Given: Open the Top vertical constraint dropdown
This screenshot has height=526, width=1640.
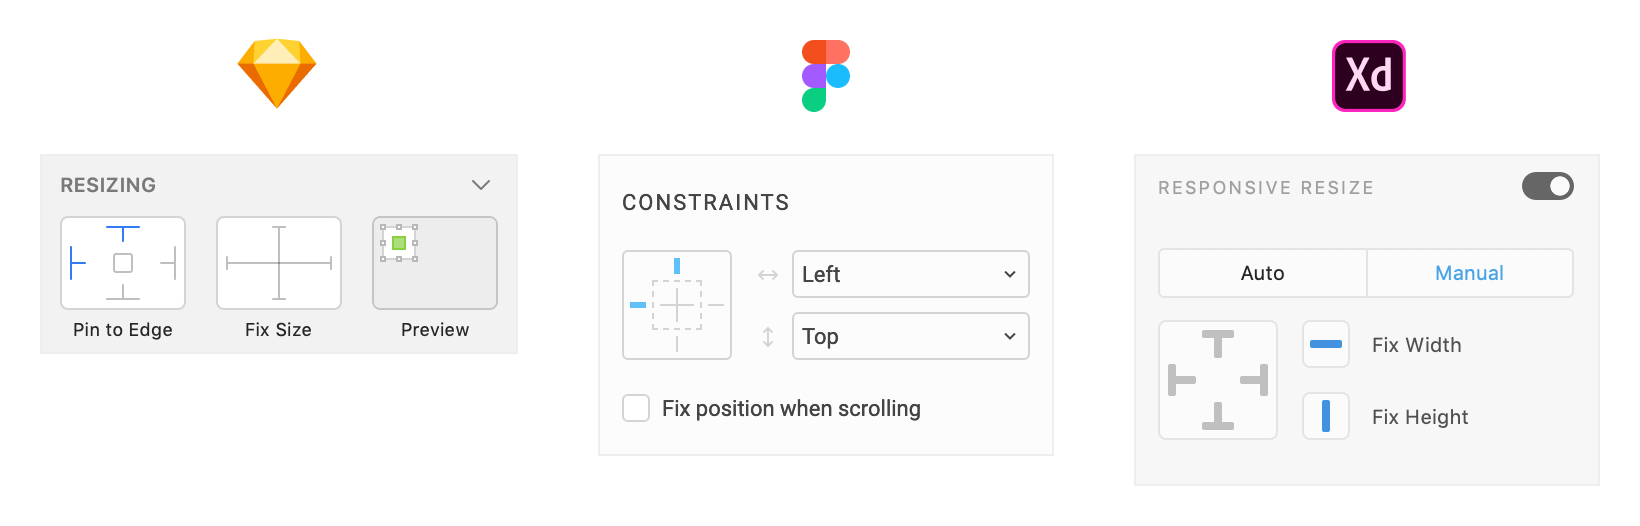Looking at the screenshot, I should tap(911, 336).
